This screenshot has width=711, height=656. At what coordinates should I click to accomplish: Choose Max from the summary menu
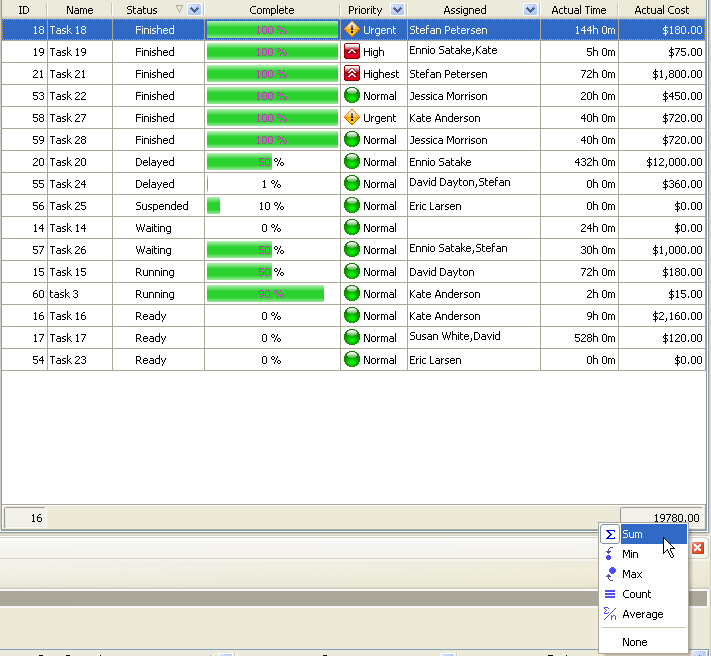tap(632, 574)
